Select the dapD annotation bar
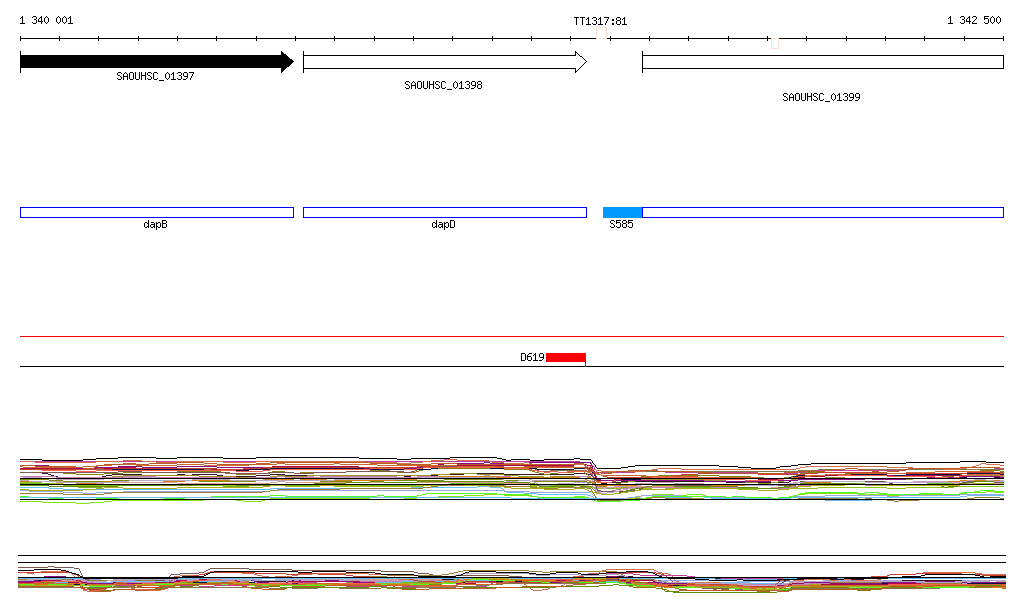 [444, 212]
